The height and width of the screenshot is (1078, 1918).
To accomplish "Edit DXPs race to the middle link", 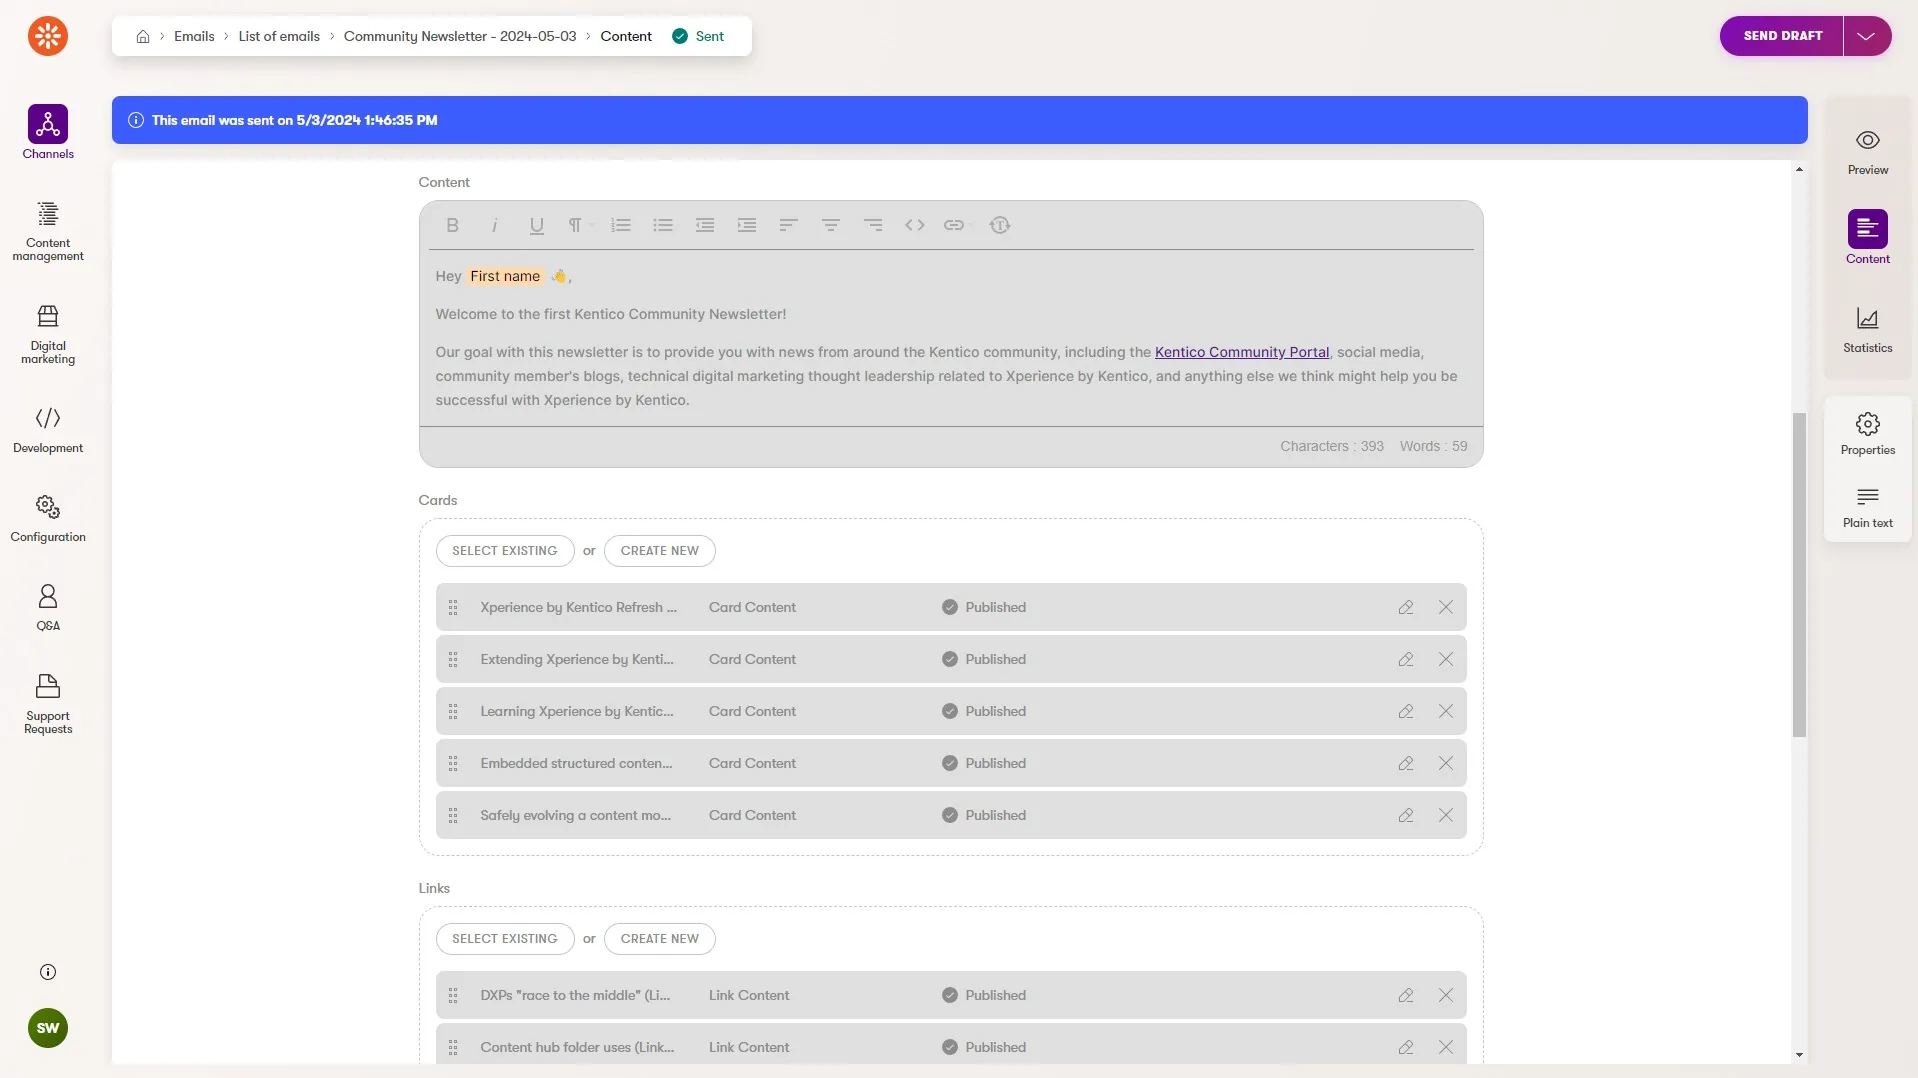I will 1405,995.
